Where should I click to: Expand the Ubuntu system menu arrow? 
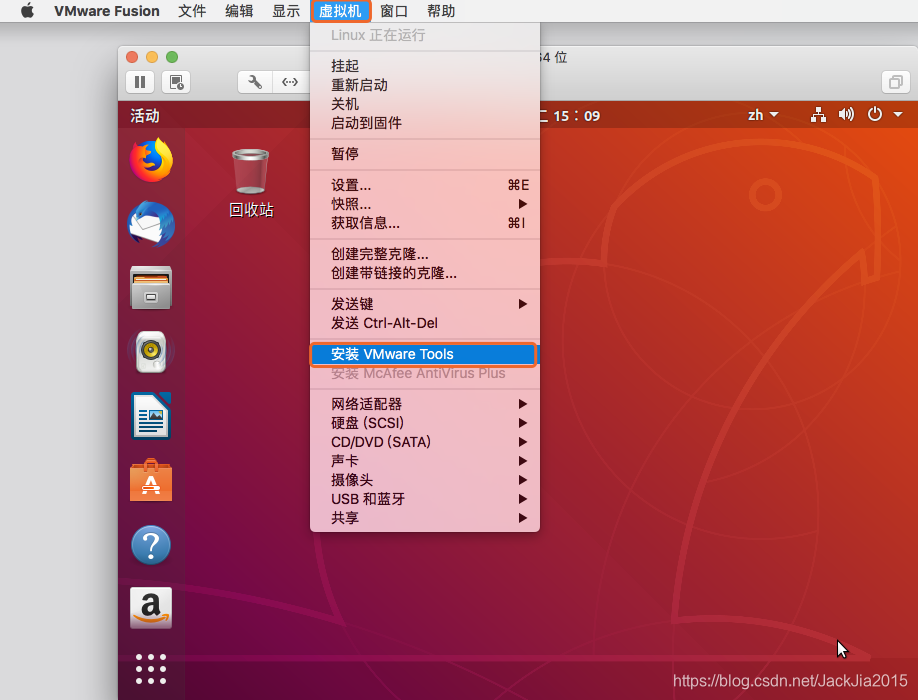coord(898,115)
